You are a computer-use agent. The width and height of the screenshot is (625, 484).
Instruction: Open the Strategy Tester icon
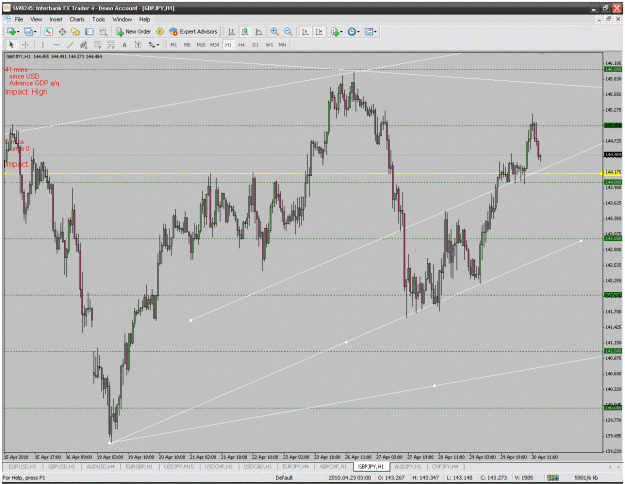pos(103,31)
